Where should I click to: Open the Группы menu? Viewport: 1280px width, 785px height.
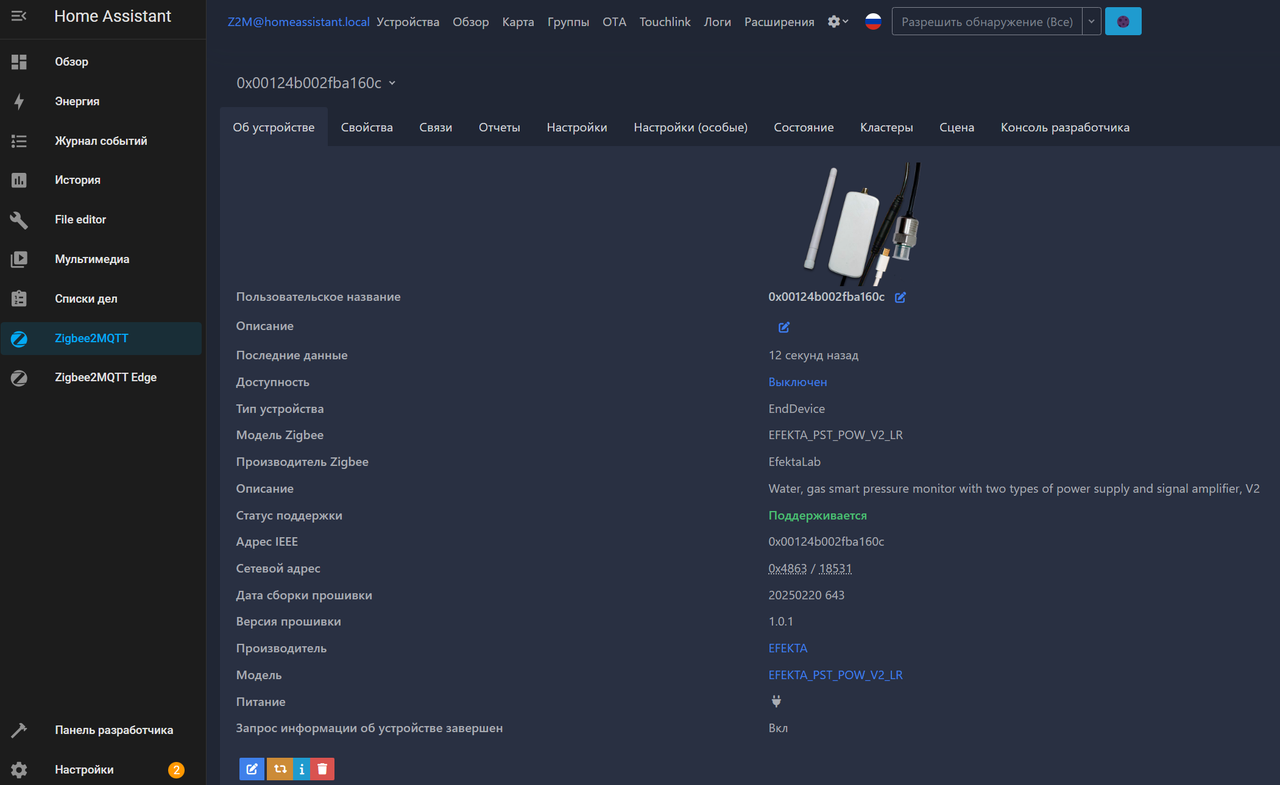[569, 22]
